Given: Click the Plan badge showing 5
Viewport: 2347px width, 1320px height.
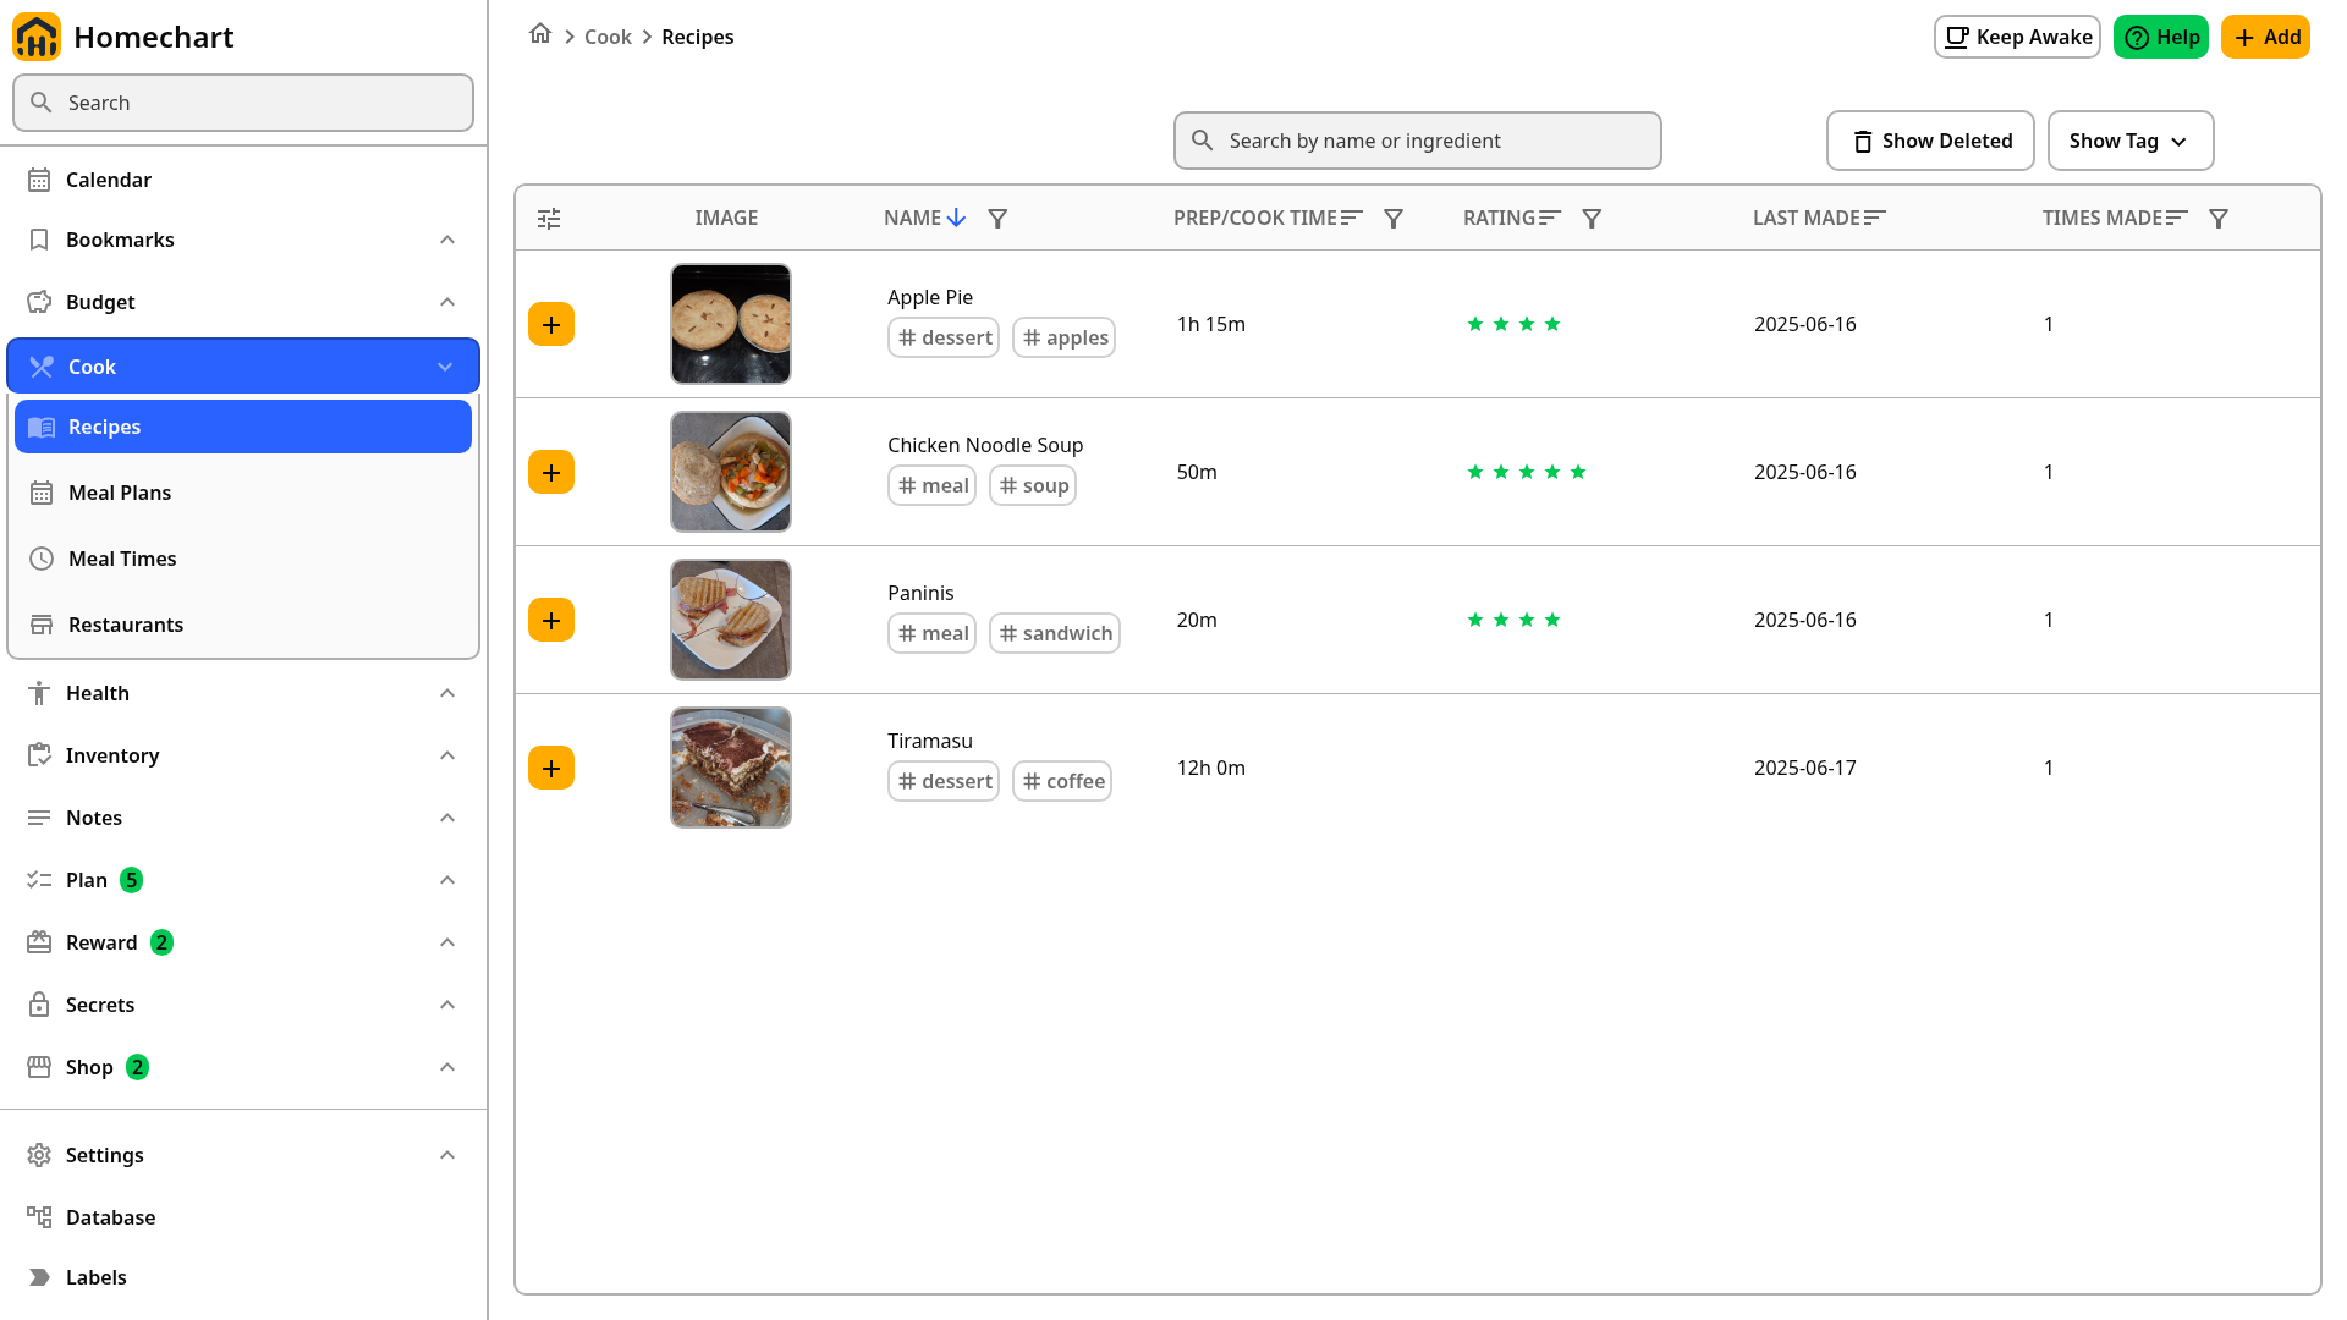Looking at the screenshot, I should click(x=131, y=880).
